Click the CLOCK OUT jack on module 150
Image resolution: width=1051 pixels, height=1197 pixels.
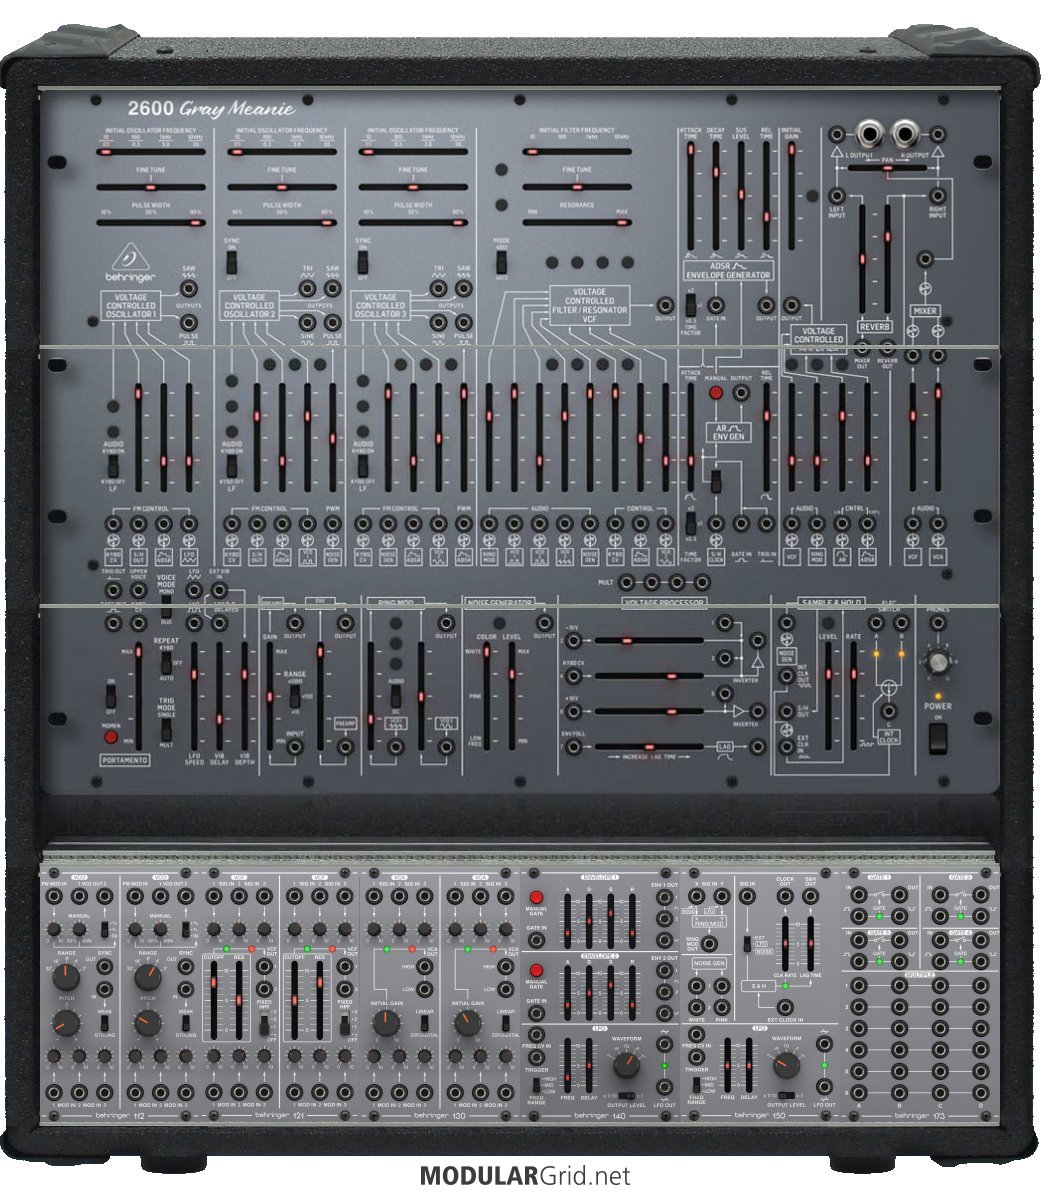pyautogui.click(x=785, y=898)
